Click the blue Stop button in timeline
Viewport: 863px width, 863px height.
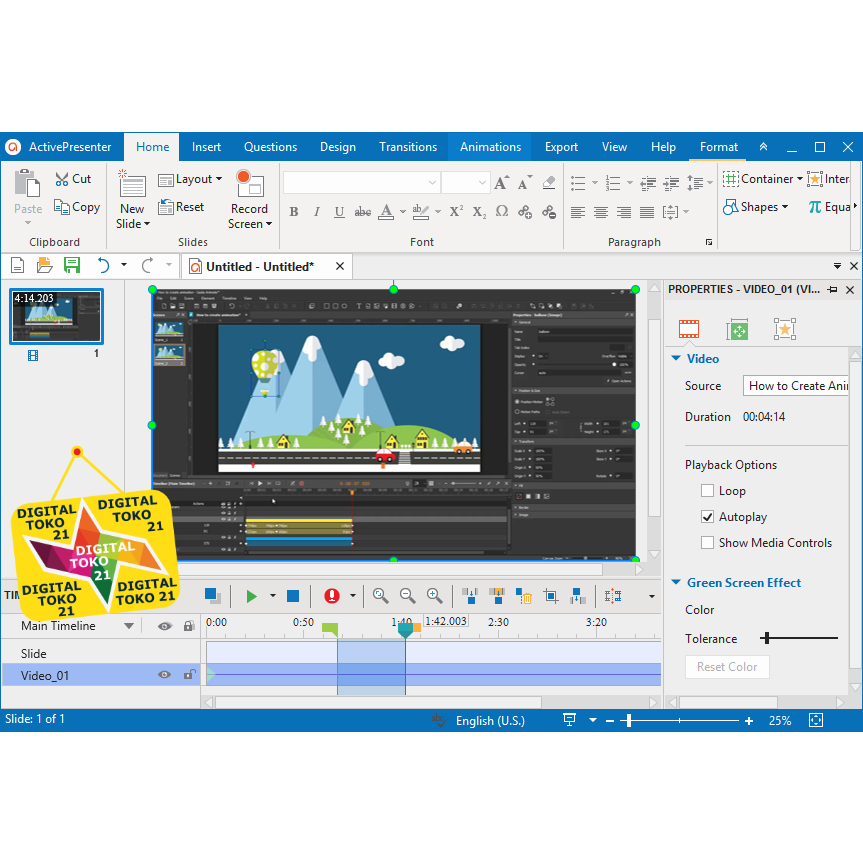click(293, 596)
